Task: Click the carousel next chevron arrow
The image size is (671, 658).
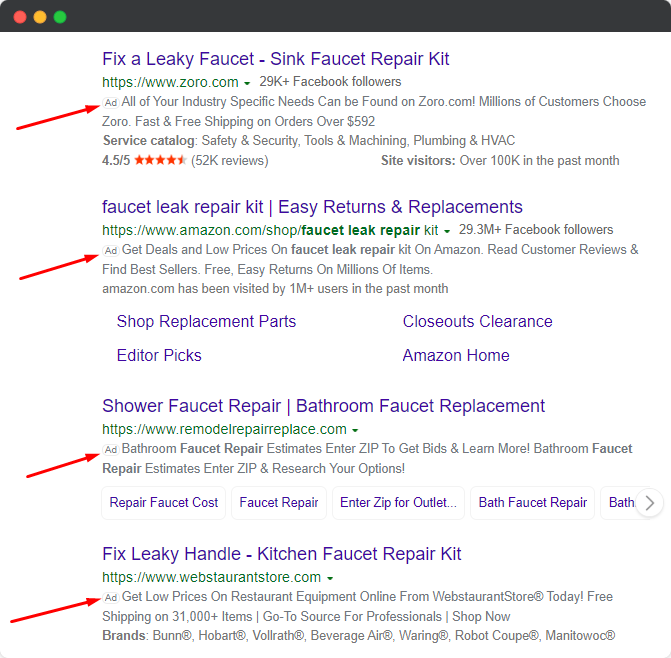Action: (650, 503)
